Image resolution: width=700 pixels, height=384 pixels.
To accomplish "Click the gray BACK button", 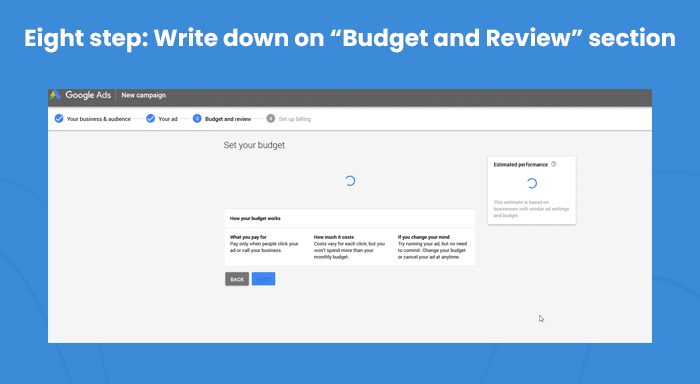I will click(237, 279).
